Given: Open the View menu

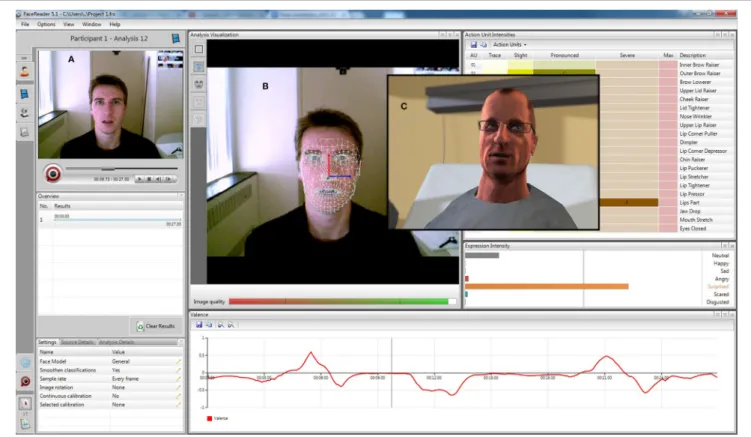Looking at the screenshot, I should [x=69, y=24].
